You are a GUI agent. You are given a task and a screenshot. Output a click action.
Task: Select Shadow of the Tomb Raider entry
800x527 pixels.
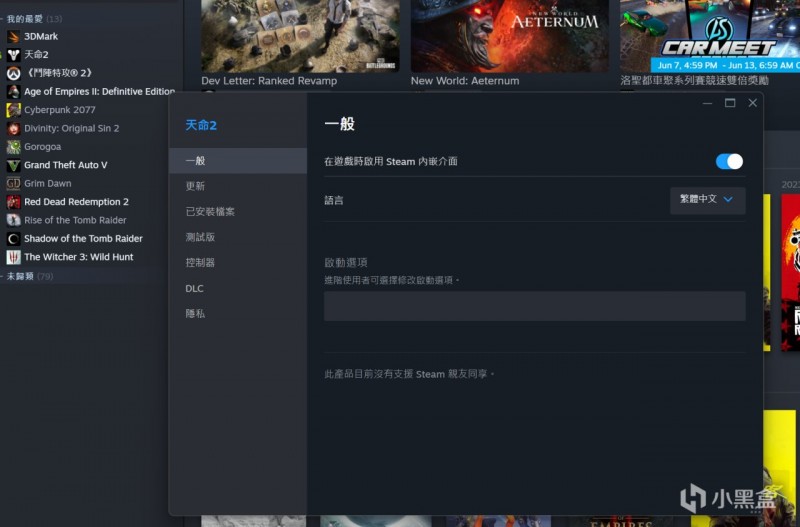click(x=83, y=238)
